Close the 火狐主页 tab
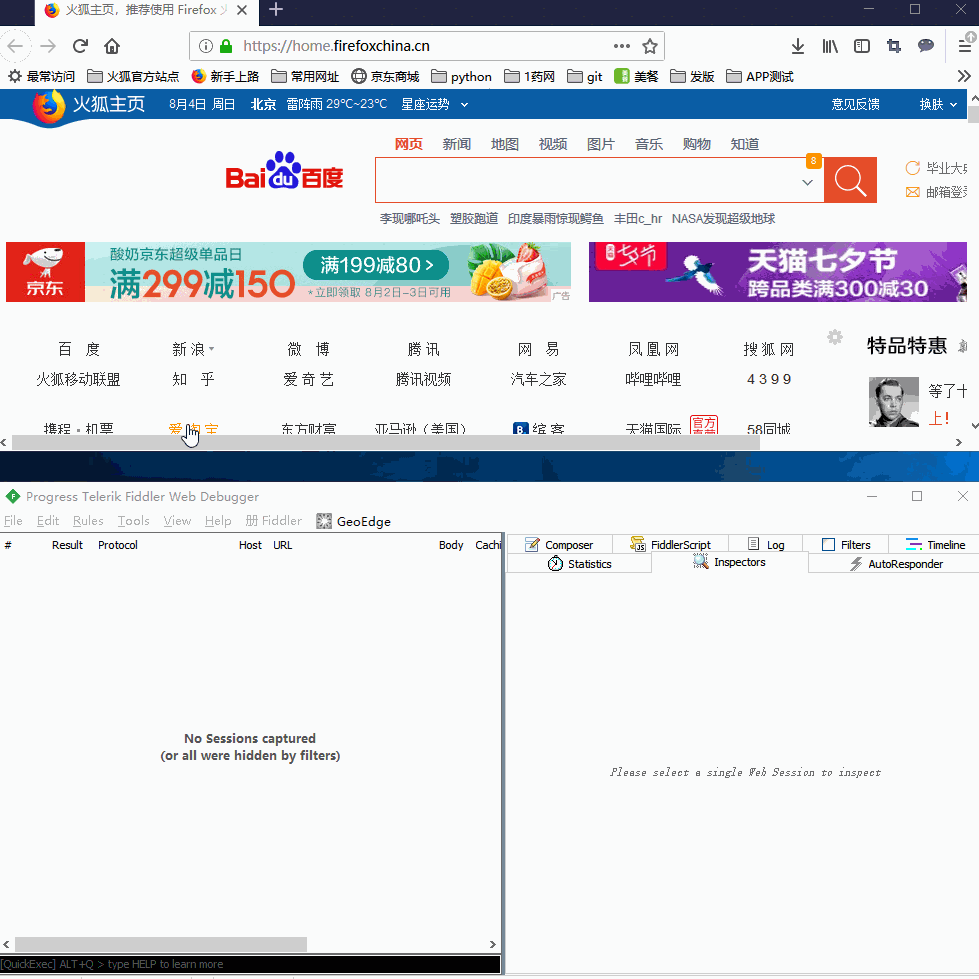 click(x=242, y=10)
